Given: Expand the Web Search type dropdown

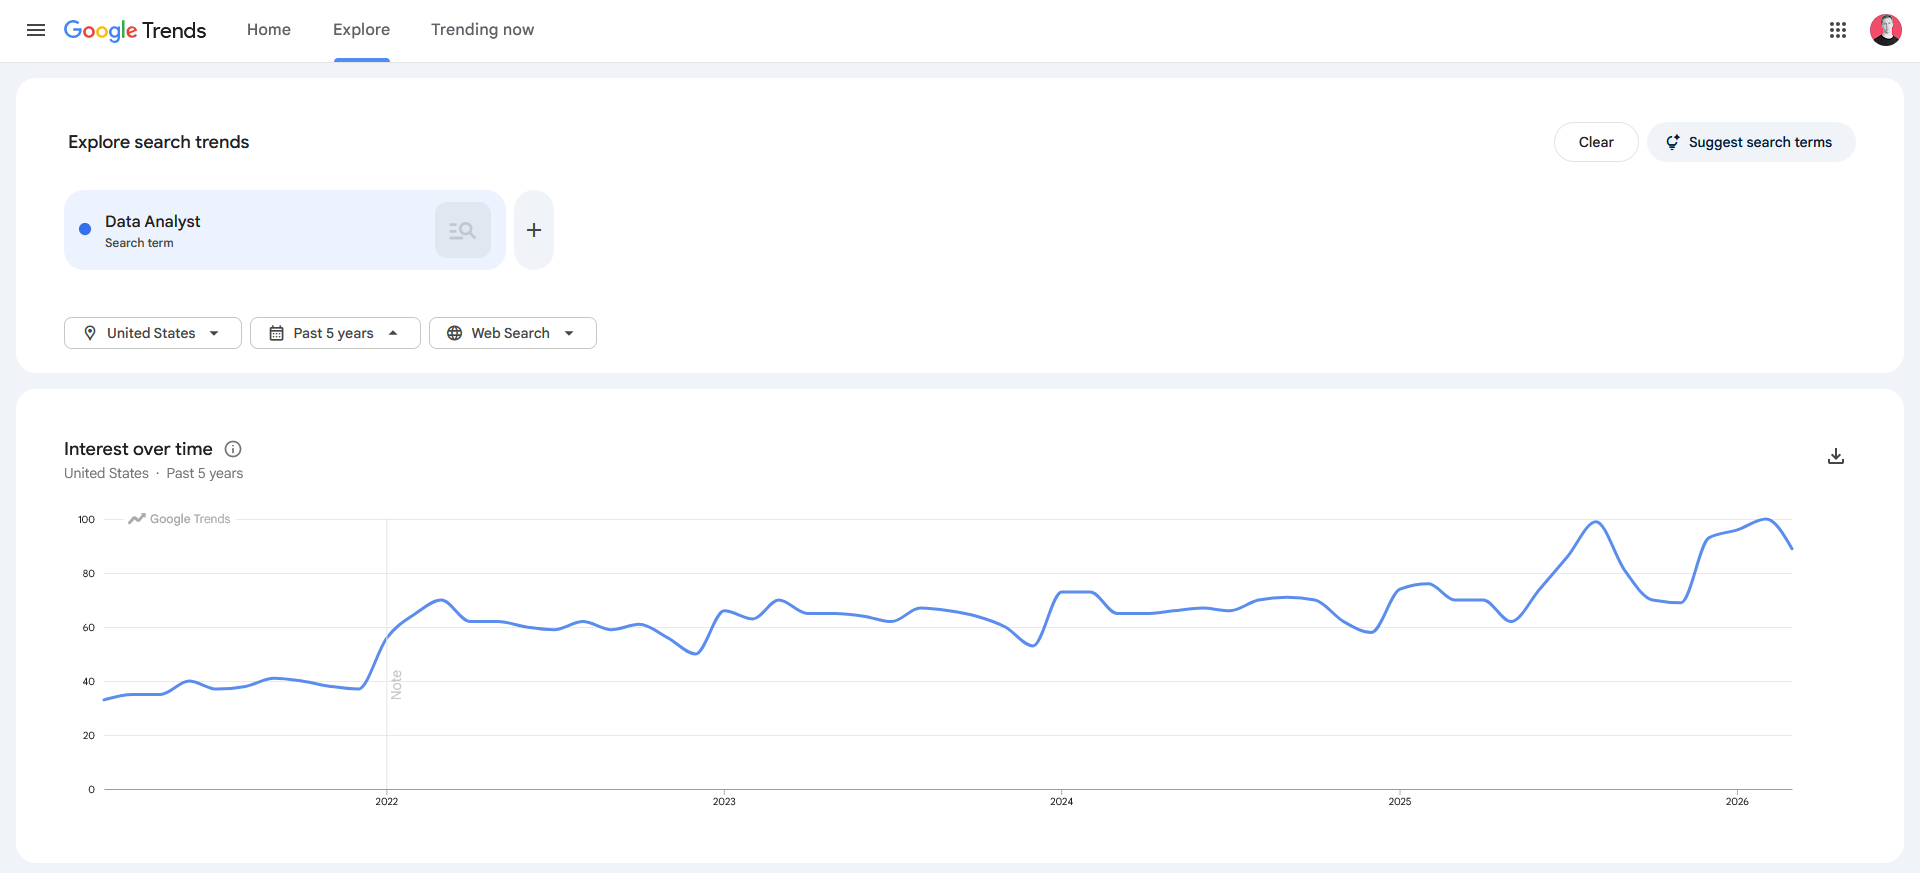Looking at the screenshot, I should pyautogui.click(x=512, y=333).
